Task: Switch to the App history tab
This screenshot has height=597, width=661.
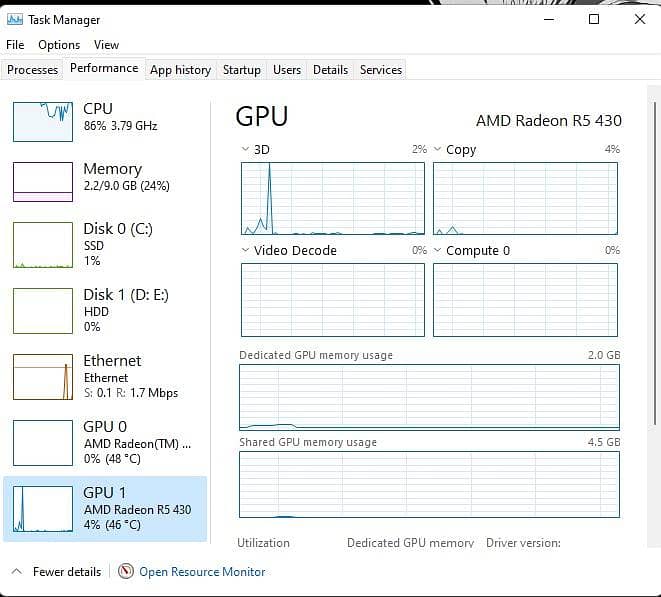Action: (x=180, y=70)
